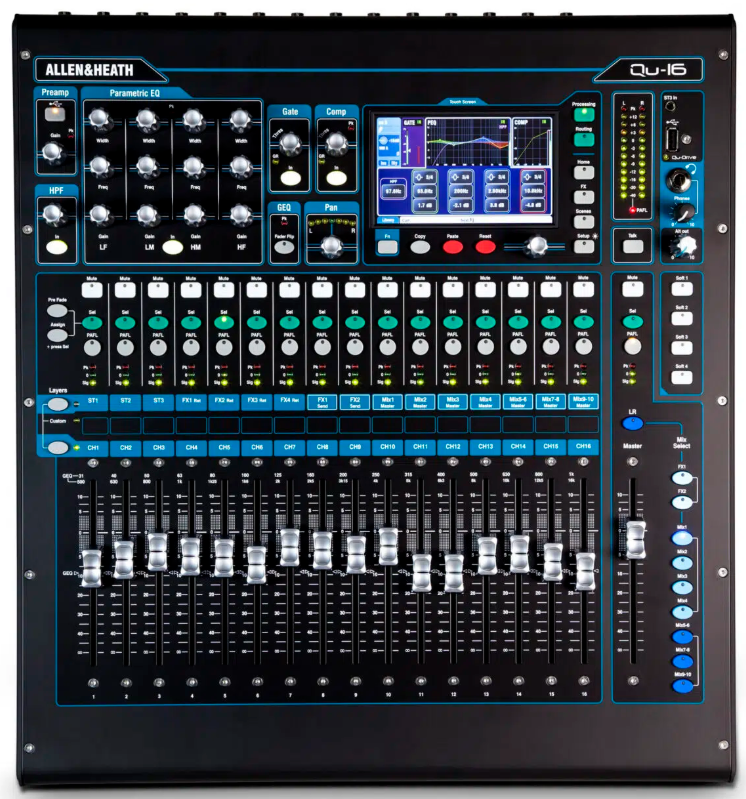
Task: Click the Alt out level knob
Action: click(x=683, y=246)
